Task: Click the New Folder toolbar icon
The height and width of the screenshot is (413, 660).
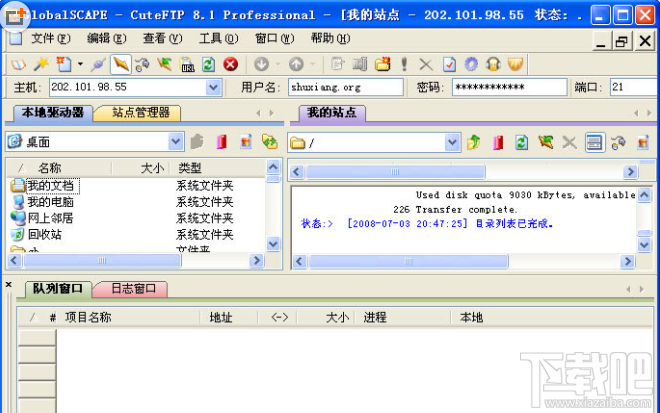Action: 382,64
